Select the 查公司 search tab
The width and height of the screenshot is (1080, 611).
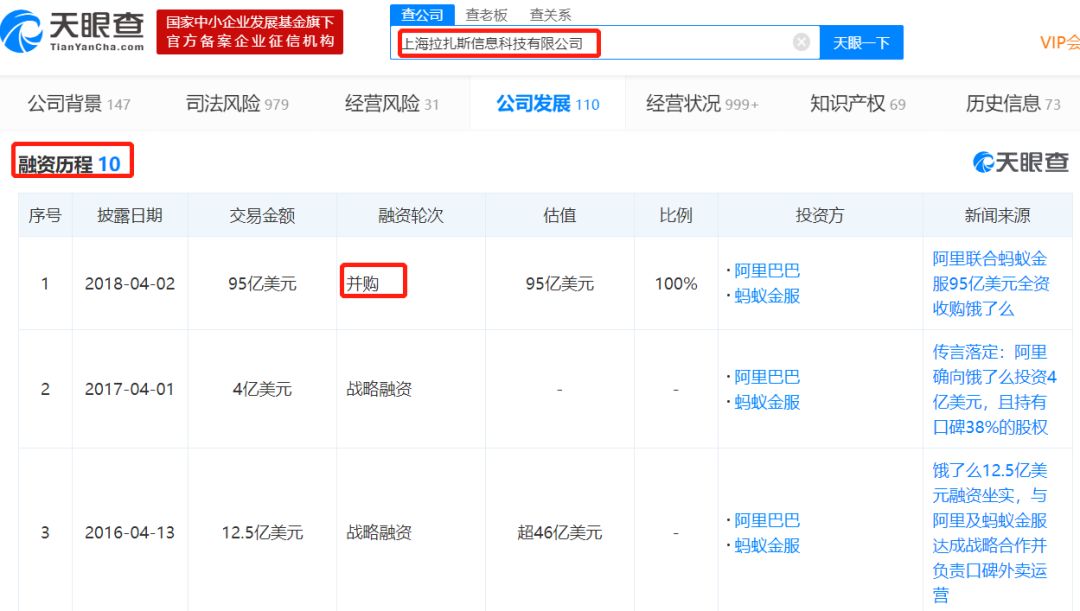point(422,14)
